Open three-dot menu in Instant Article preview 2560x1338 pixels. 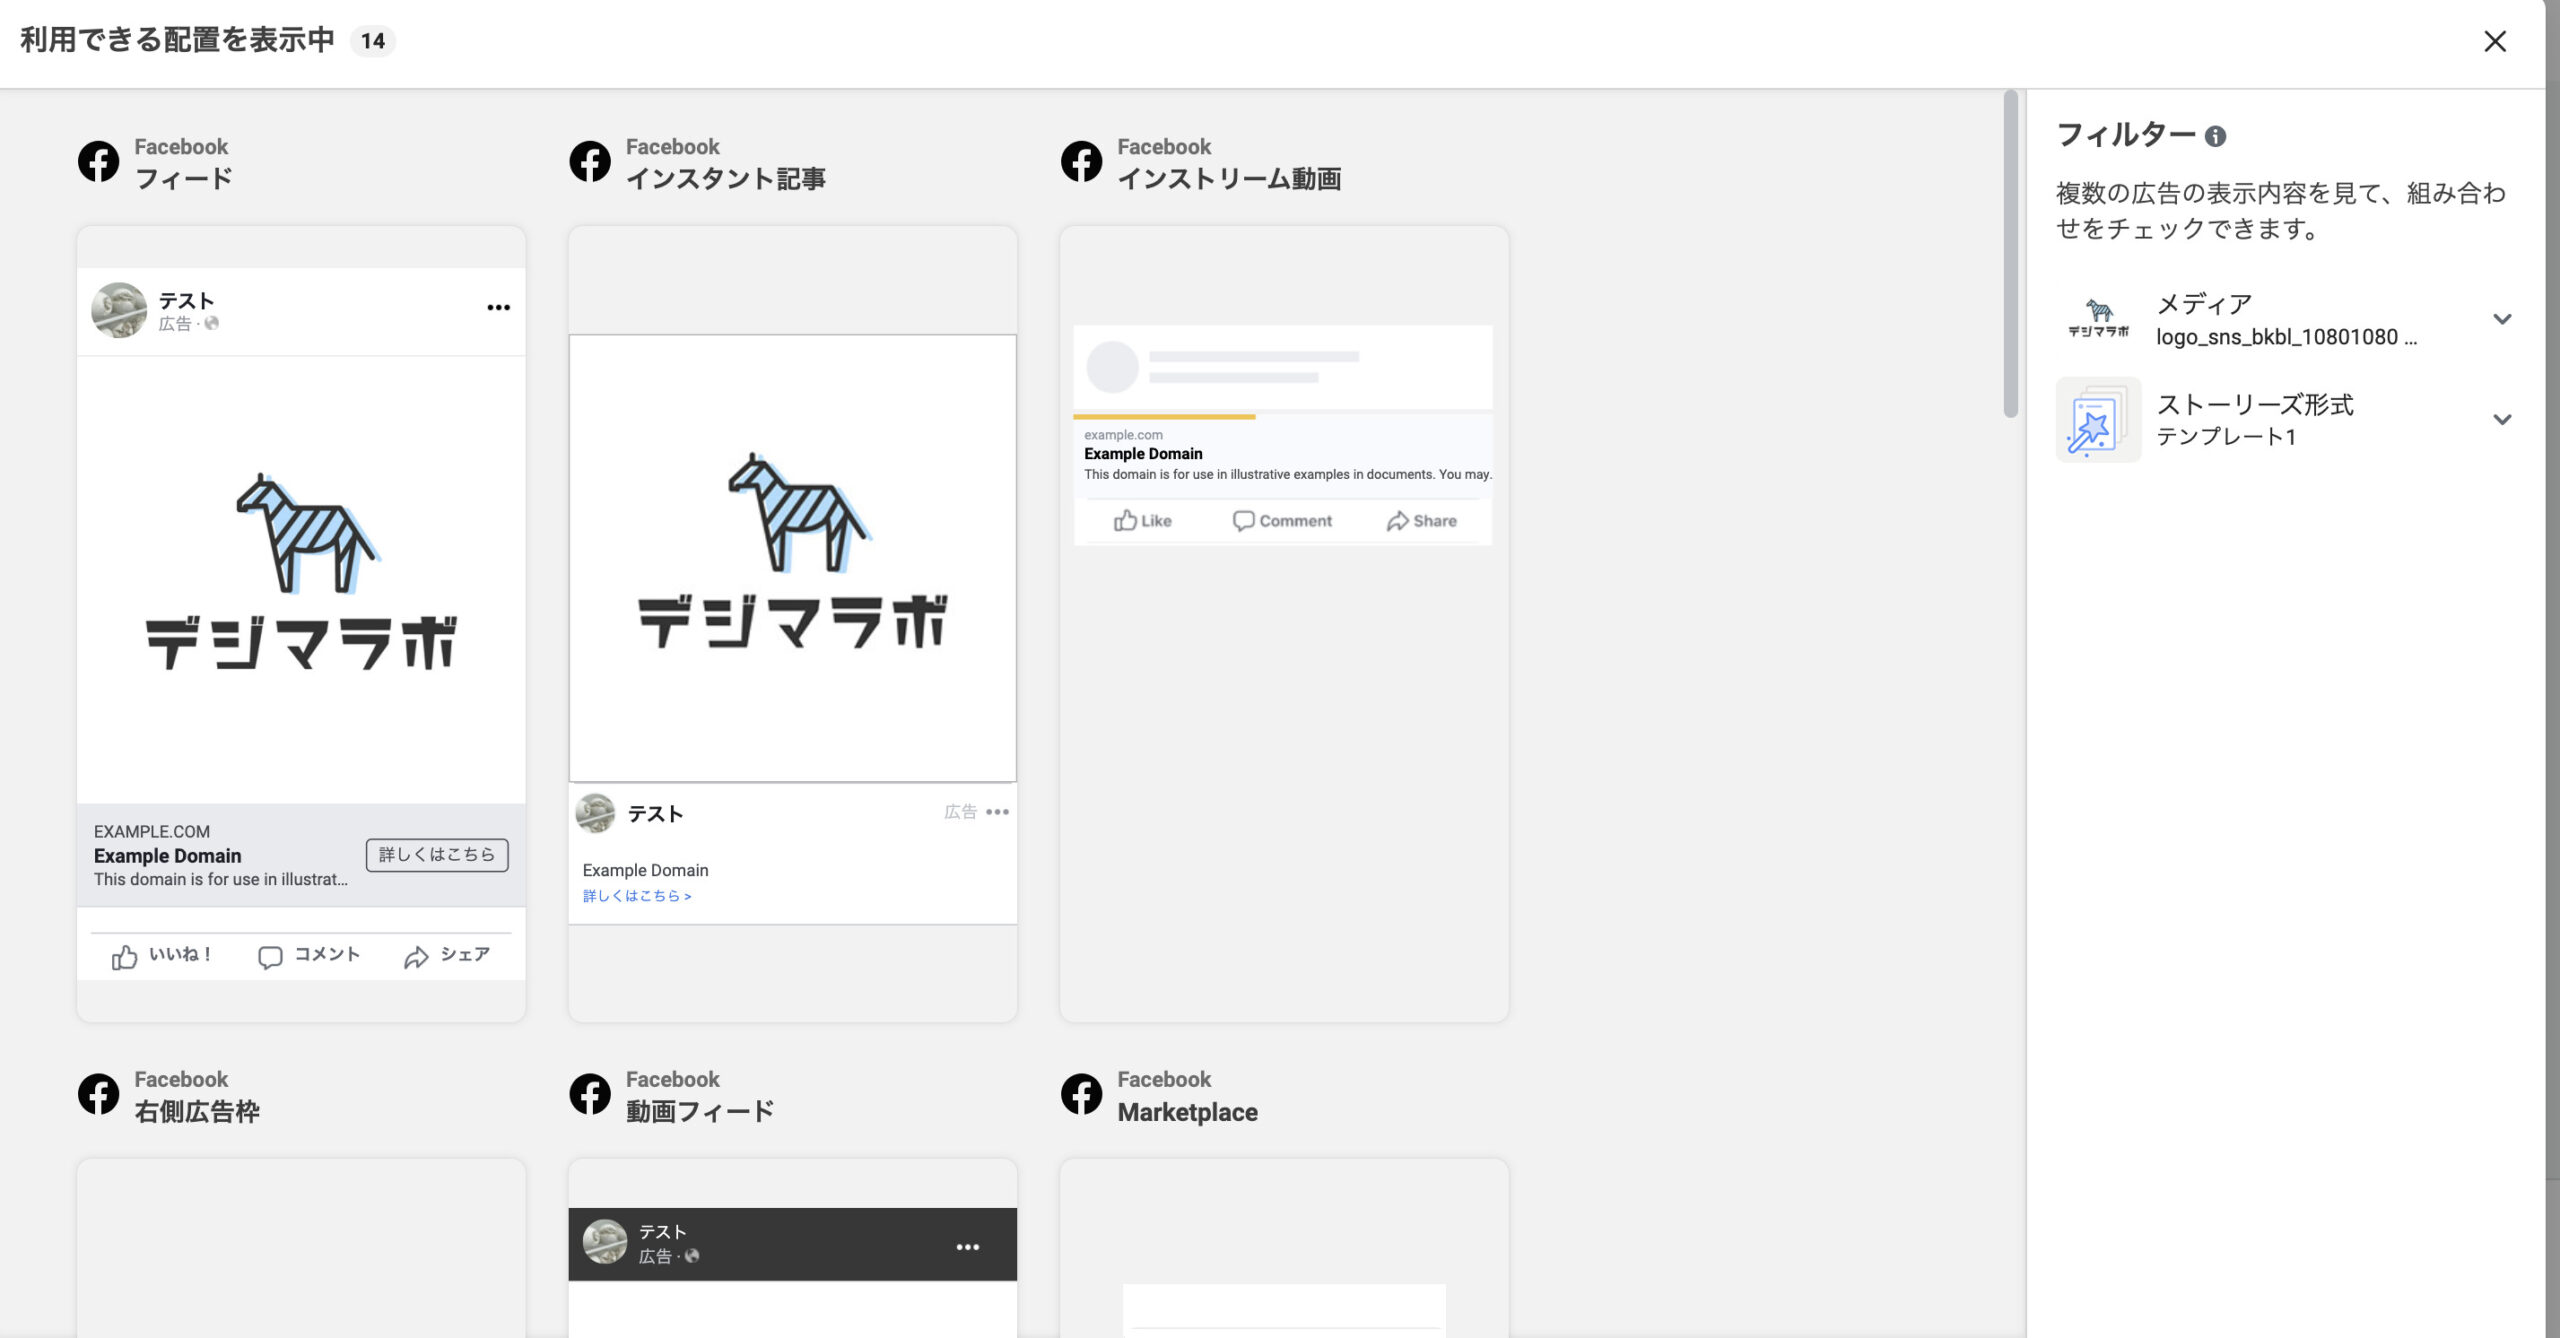[x=997, y=812]
